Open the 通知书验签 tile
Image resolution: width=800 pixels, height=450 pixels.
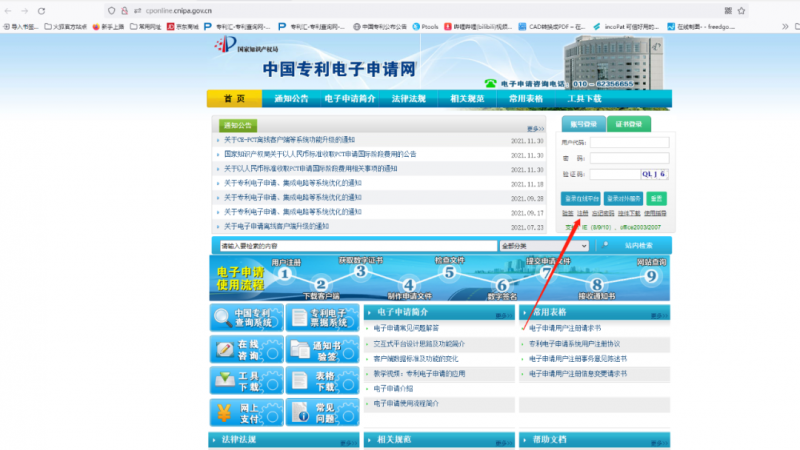pyautogui.click(x=322, y=349)
